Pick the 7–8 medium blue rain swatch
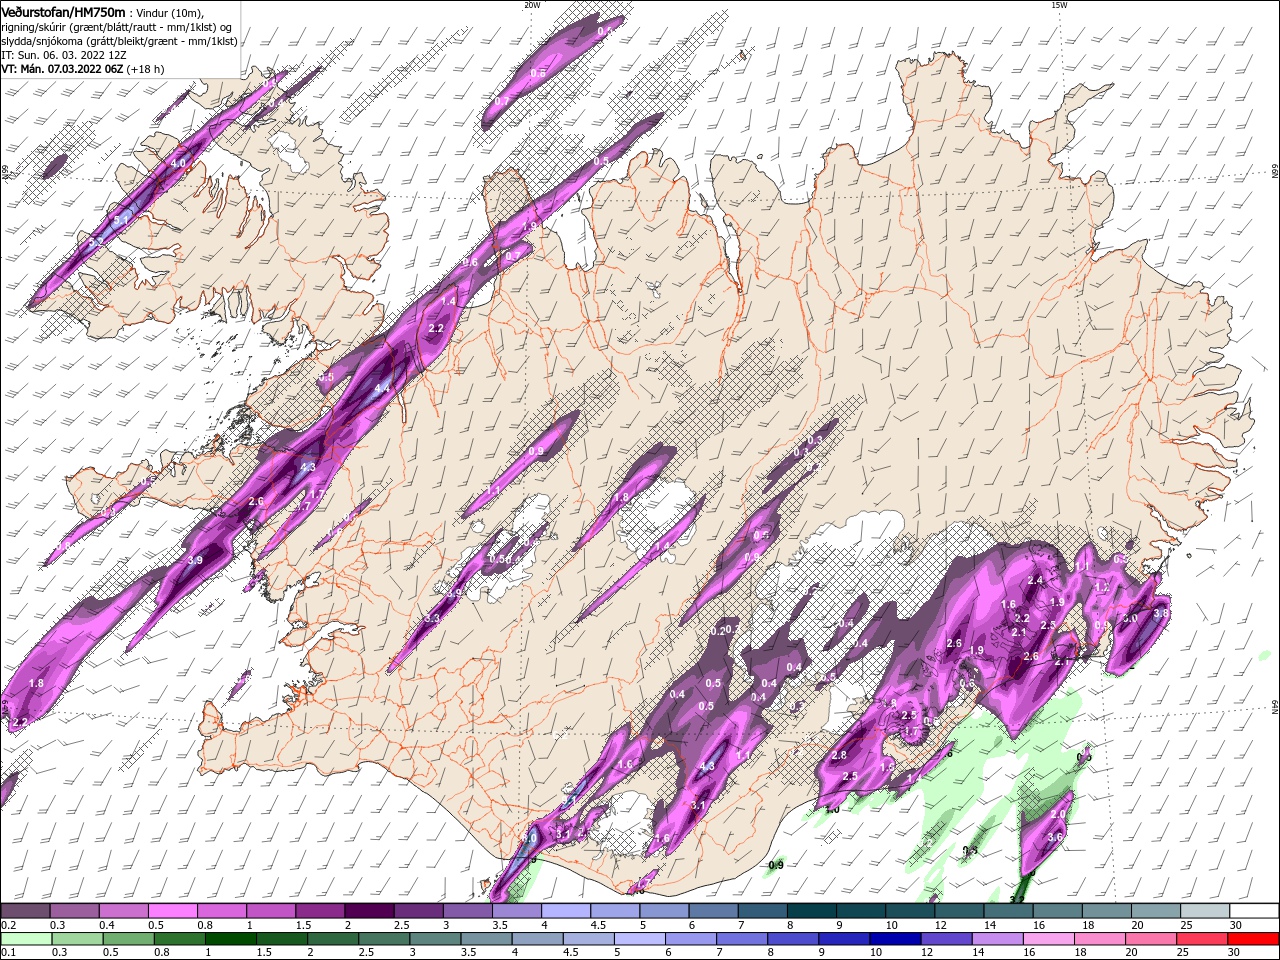Viewport: 1280px width, 960px height. 742,939
